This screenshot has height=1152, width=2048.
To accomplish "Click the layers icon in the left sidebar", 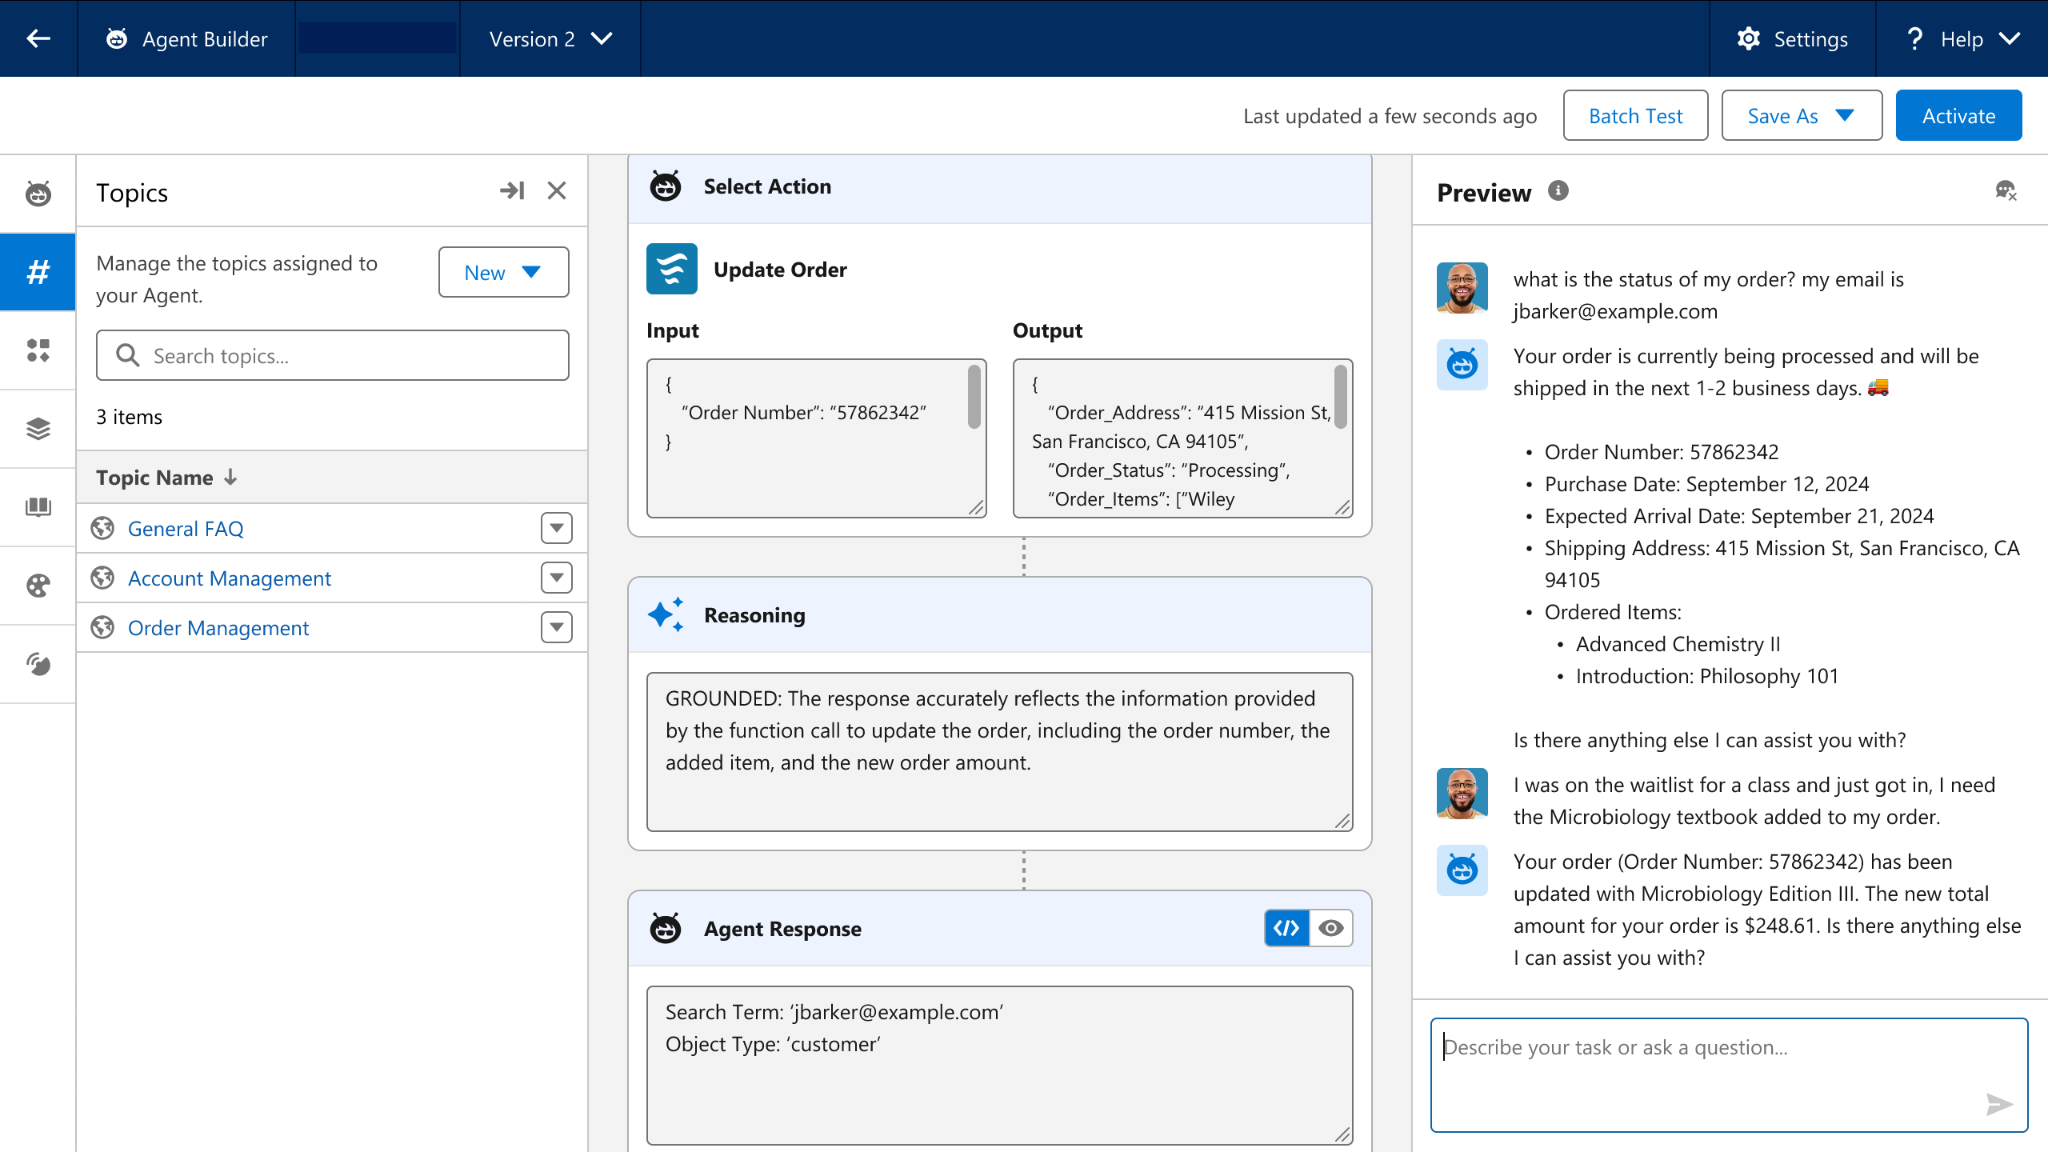I will point(38,428).
